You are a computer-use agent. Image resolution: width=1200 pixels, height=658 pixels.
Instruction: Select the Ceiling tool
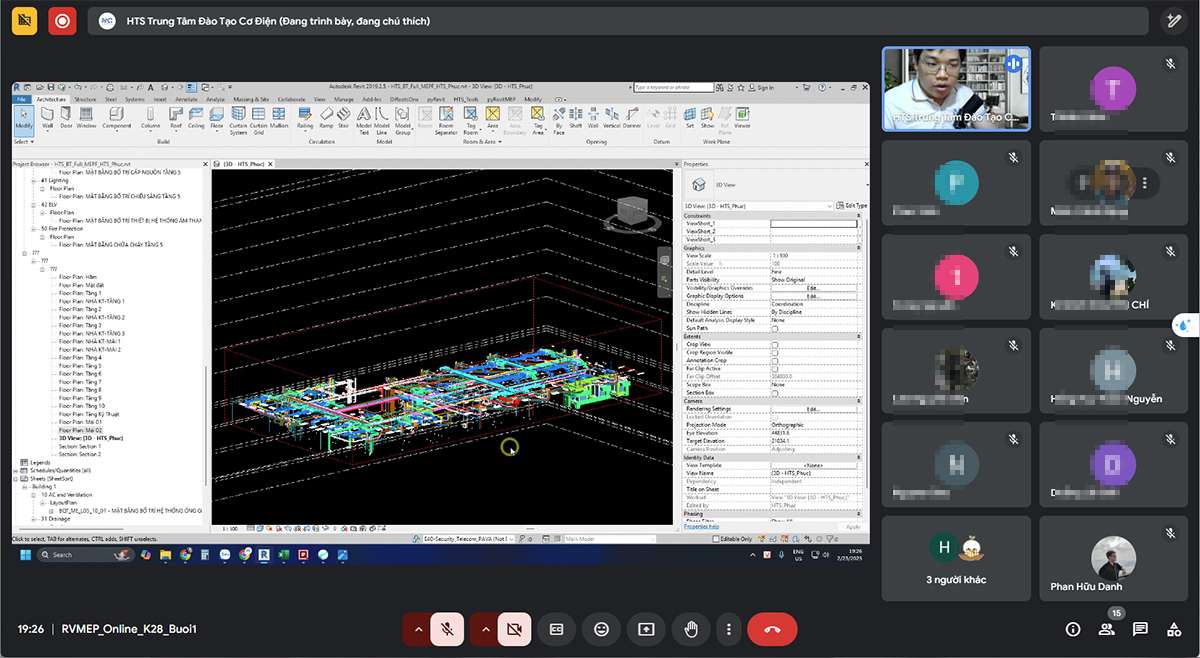pyautogui.click(x=196, y=119)
